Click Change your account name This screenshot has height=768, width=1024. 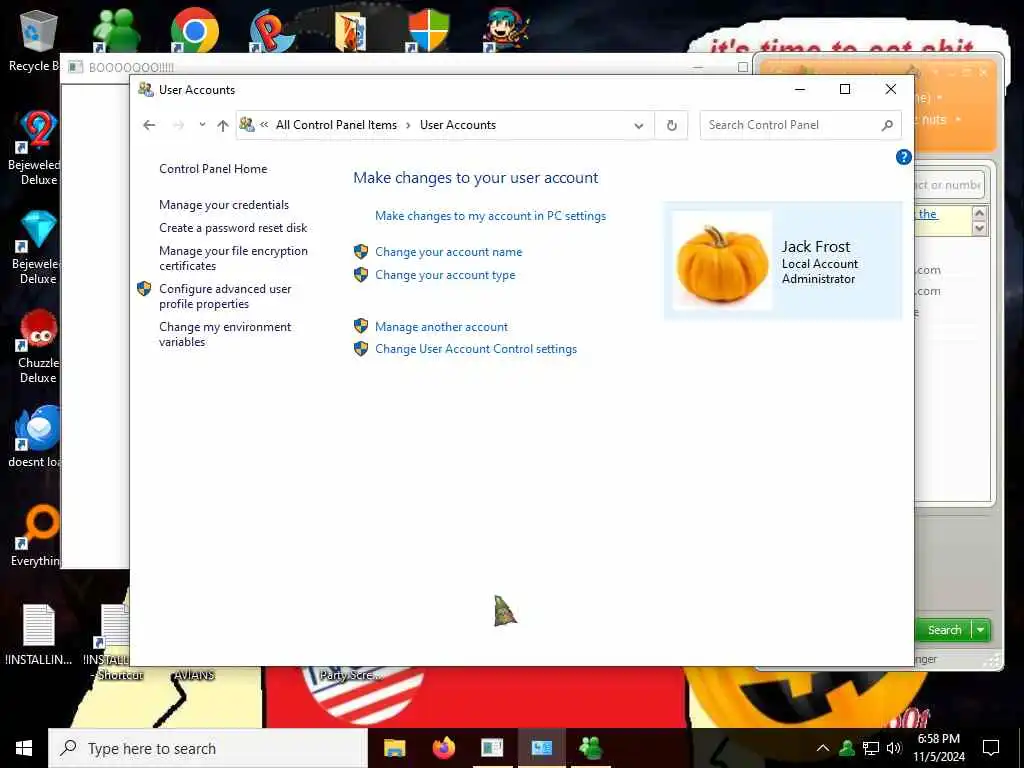pos(449,251)
